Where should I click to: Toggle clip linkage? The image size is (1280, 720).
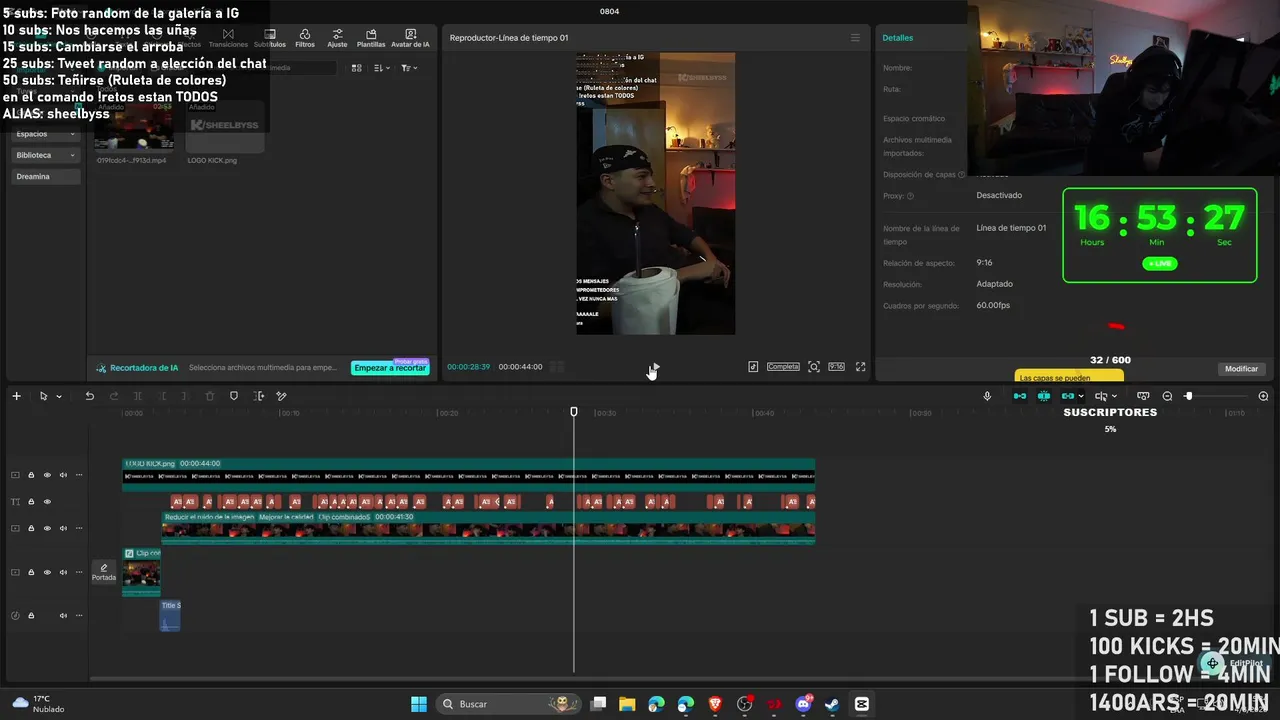(1068, 396)
